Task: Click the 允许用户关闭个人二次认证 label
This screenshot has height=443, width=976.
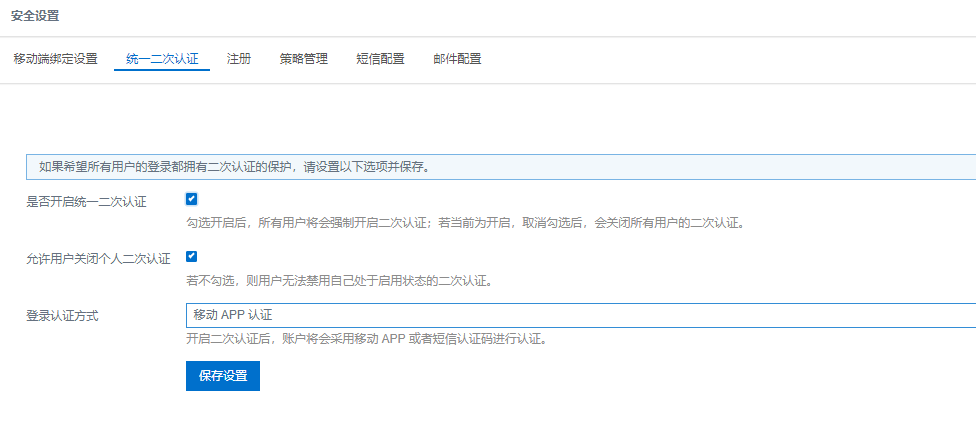Action: pos(98,259)
